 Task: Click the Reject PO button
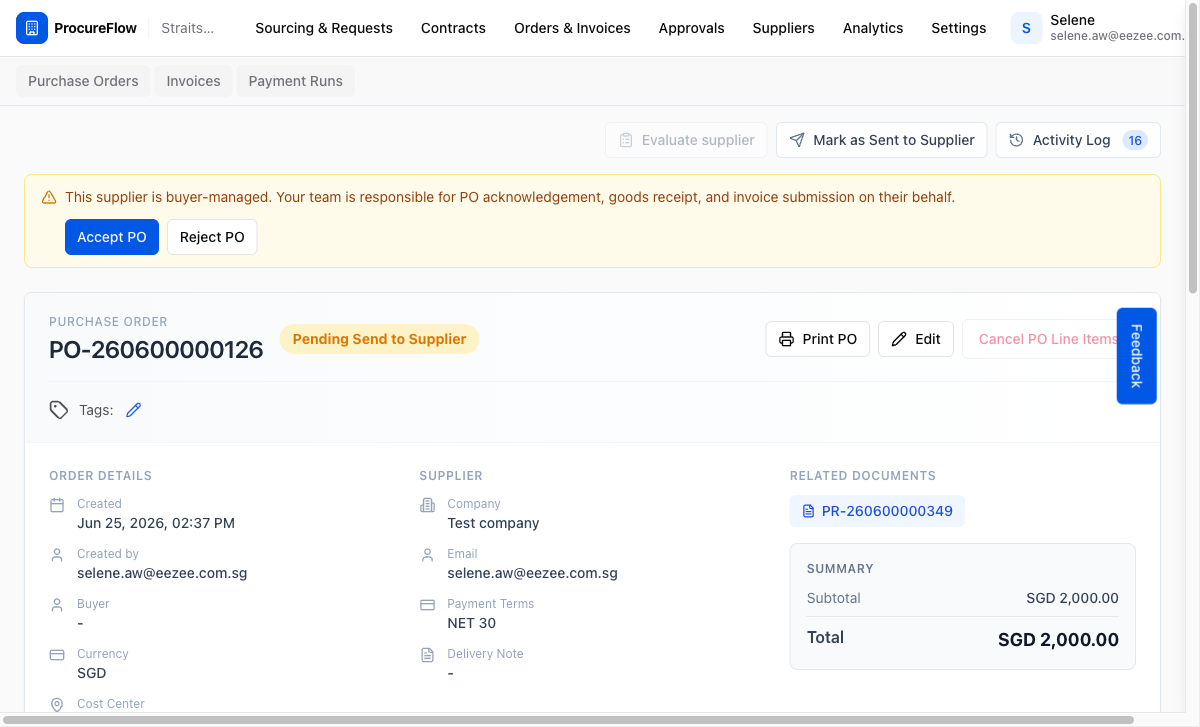[212, 237]
